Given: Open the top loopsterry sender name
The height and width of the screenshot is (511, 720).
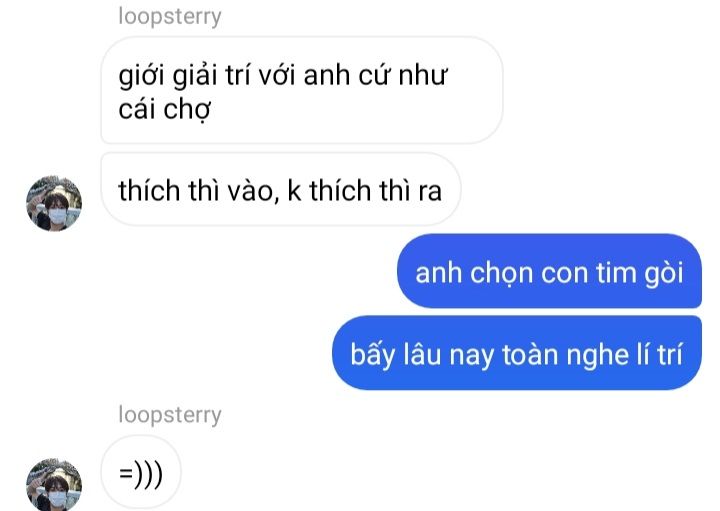Looking at the screenshot, I should [170, 17].
